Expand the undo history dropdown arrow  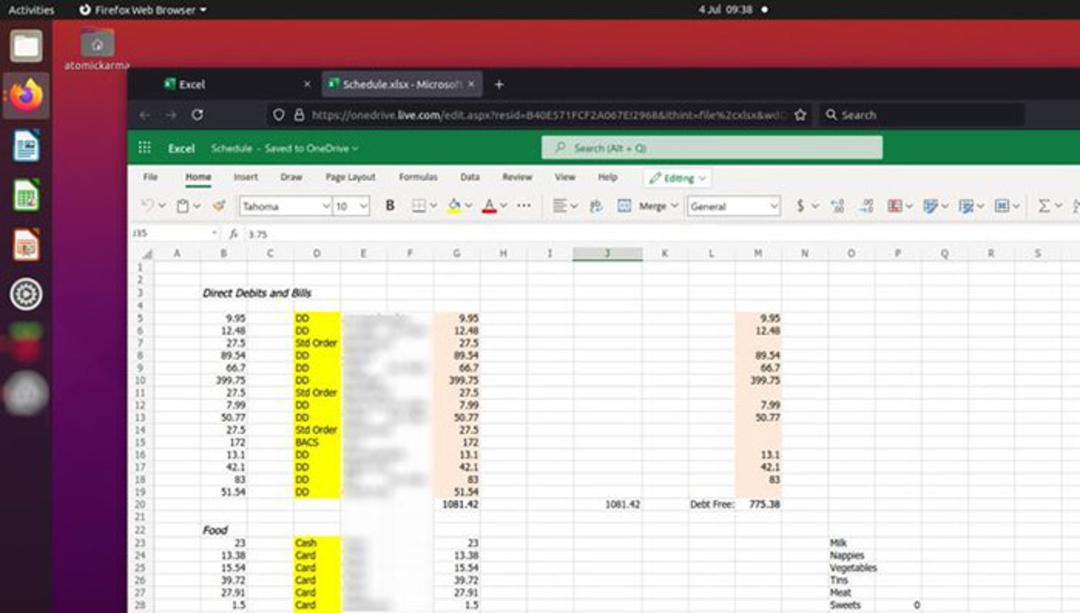click(162, 205)
